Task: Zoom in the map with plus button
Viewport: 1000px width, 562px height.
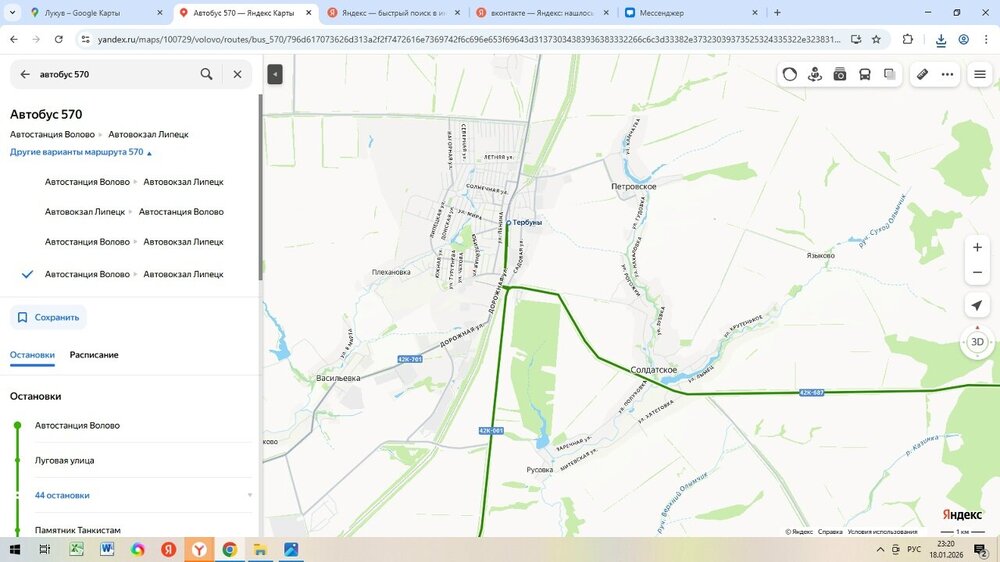Action: tap(977, 247)
